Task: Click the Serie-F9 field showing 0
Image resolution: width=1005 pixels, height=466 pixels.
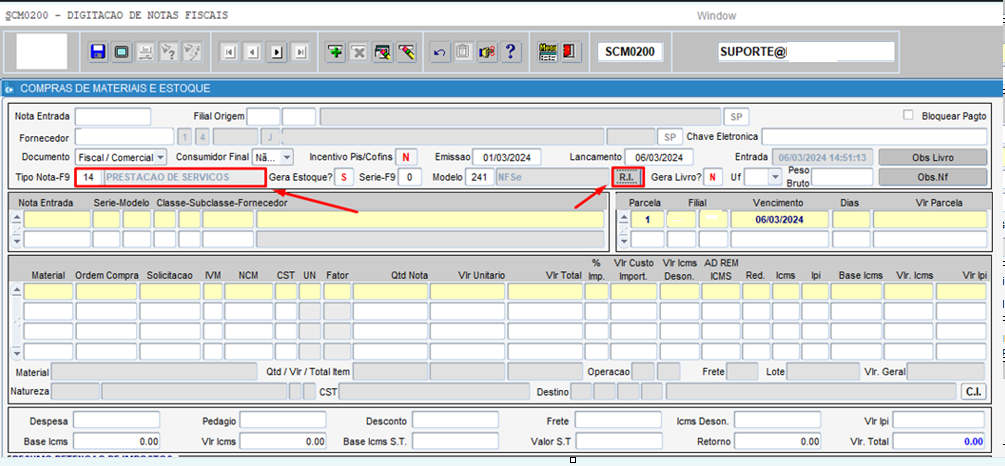Action: point(410,177)
